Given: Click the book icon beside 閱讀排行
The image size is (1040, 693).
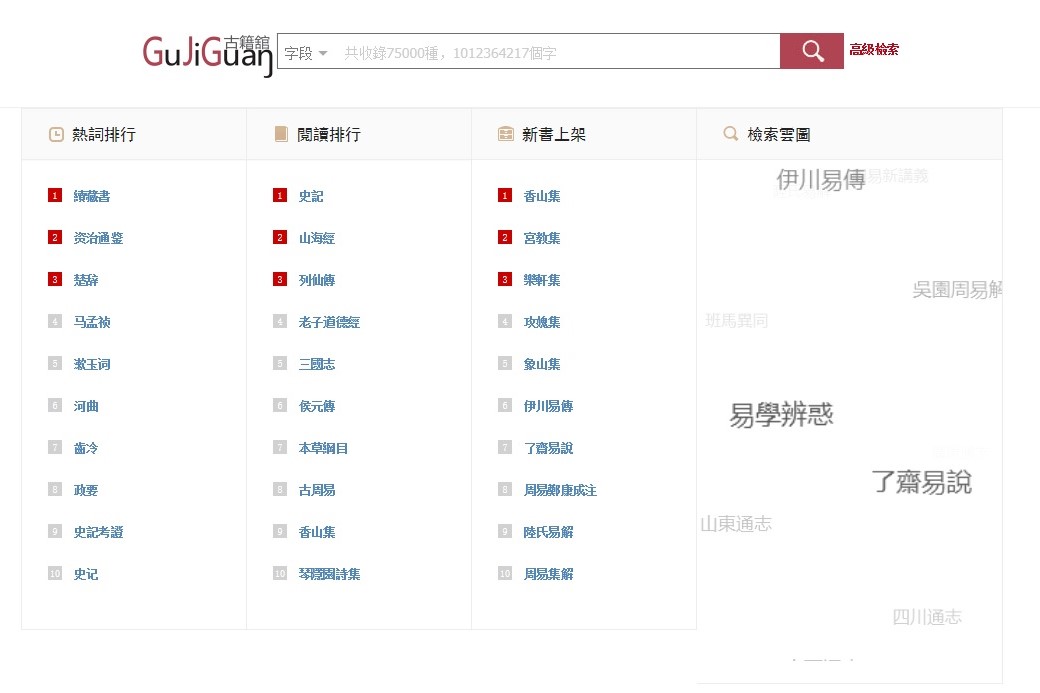Looking at the screenshot, I should tap(281, 134).
